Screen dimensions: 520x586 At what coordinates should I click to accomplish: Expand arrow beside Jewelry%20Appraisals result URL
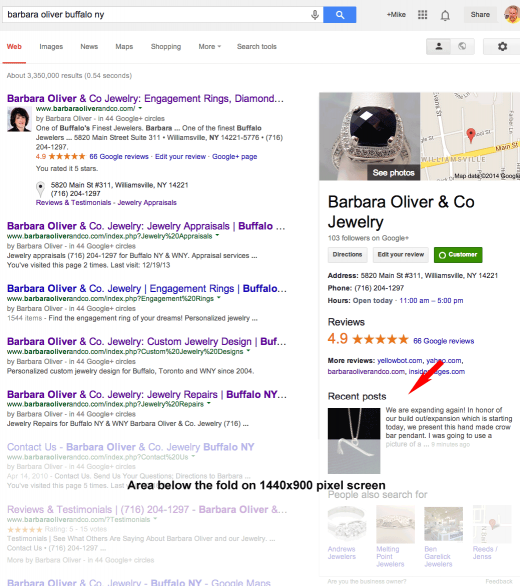tap(217, 236)
